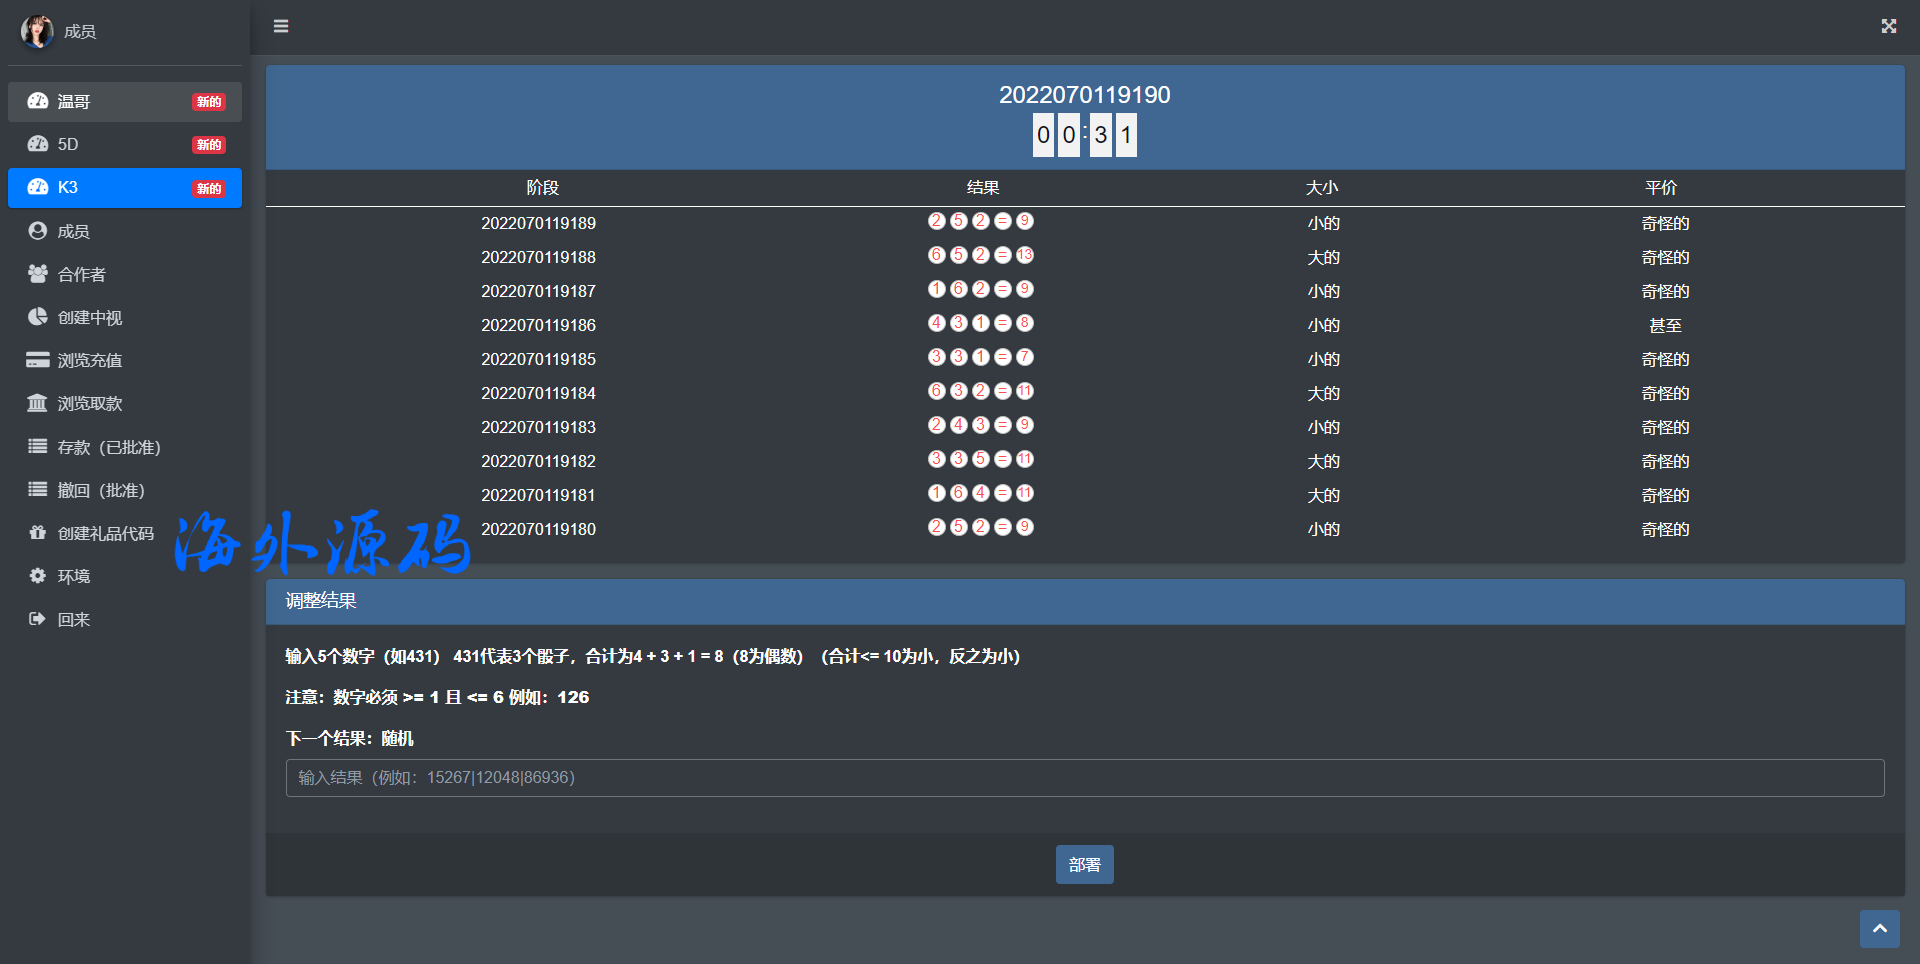Image resolution: width=1920 pixels, height=964 pixels.
Task: Click the 浏览取款 bank icon
Action: click(x=38, y=403)
